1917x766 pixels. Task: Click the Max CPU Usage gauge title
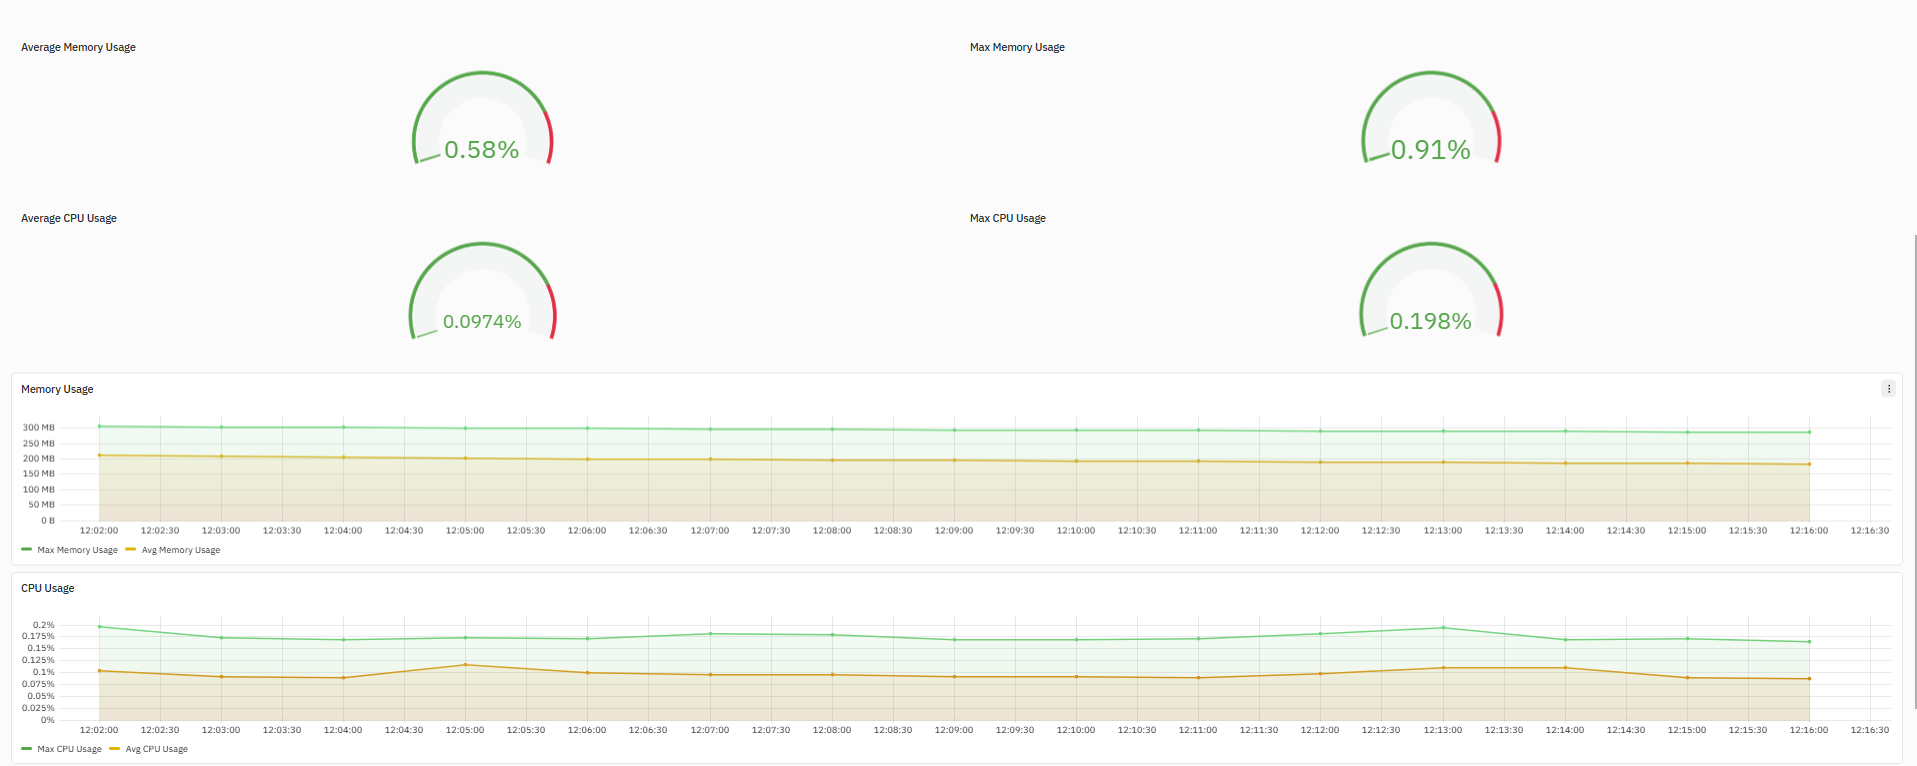(x=1008, y=218)
